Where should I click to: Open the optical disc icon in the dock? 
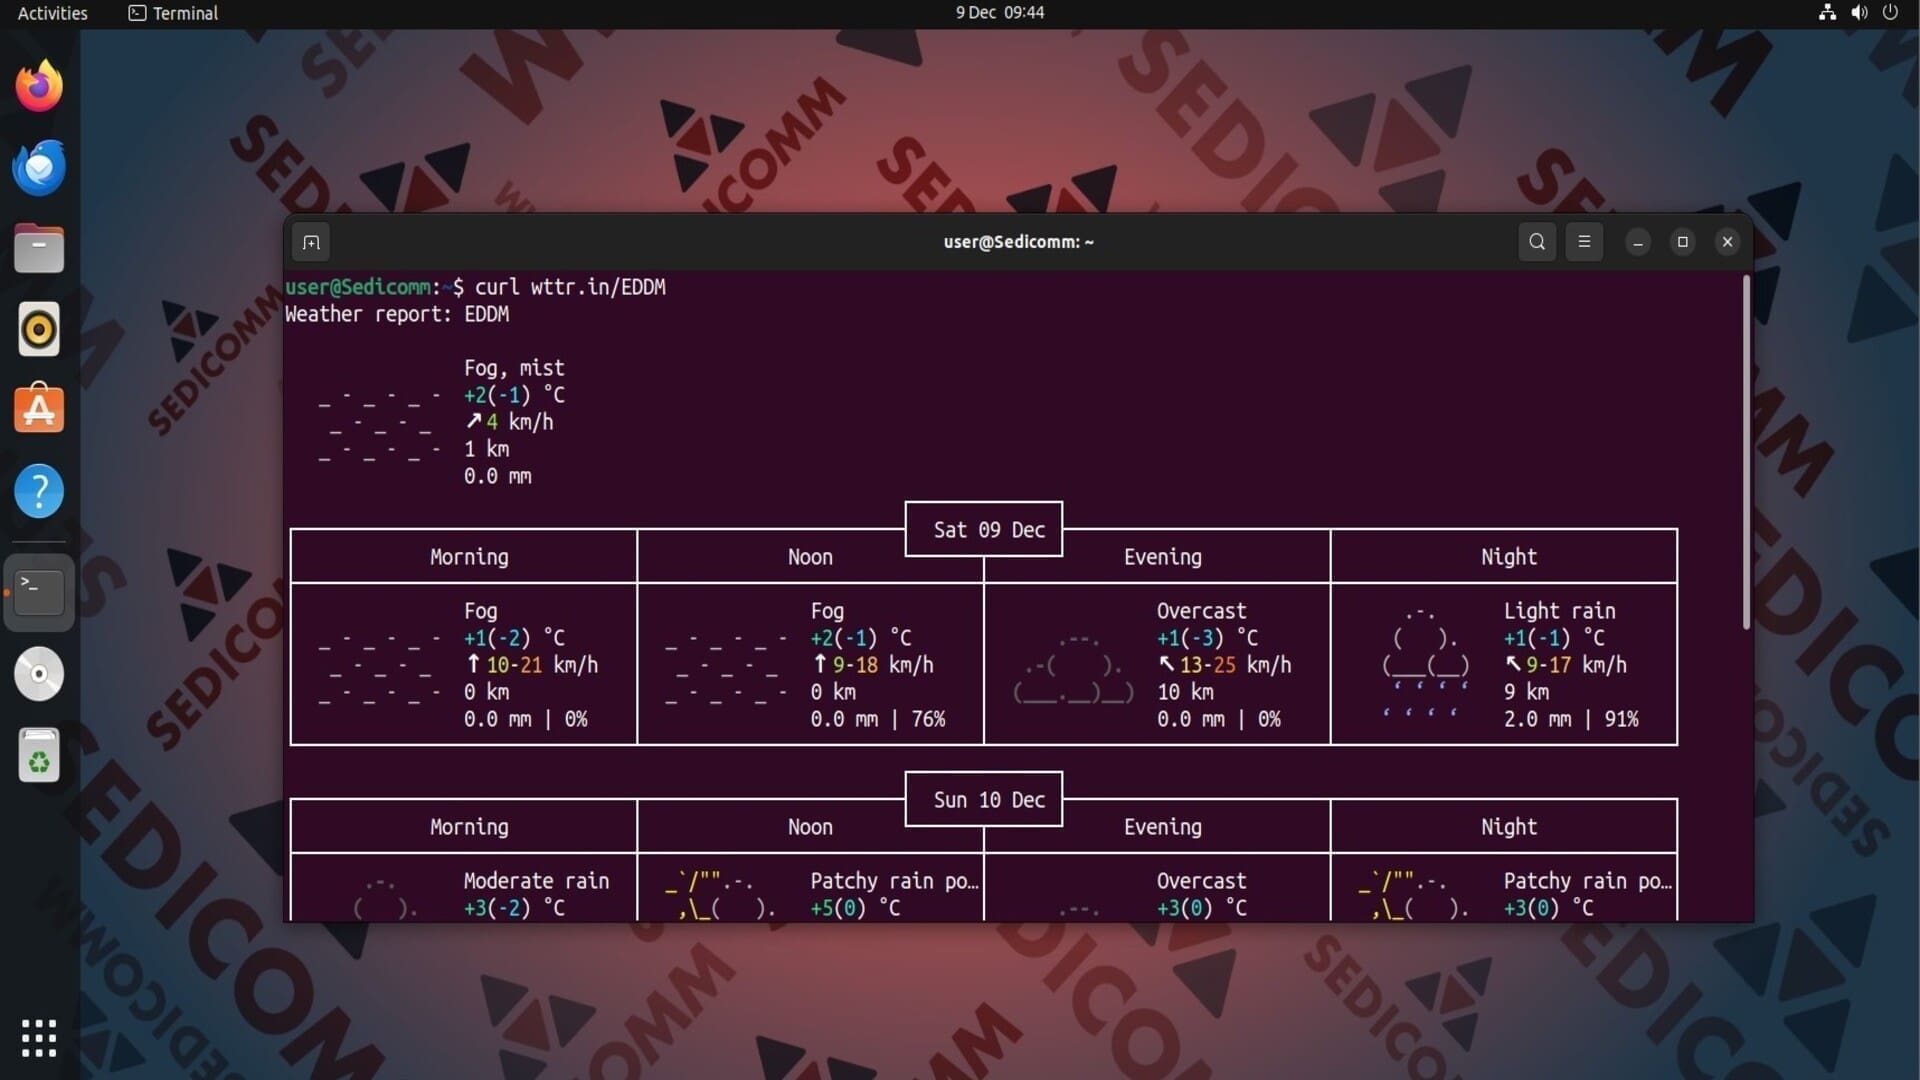(x=39, y=674)
